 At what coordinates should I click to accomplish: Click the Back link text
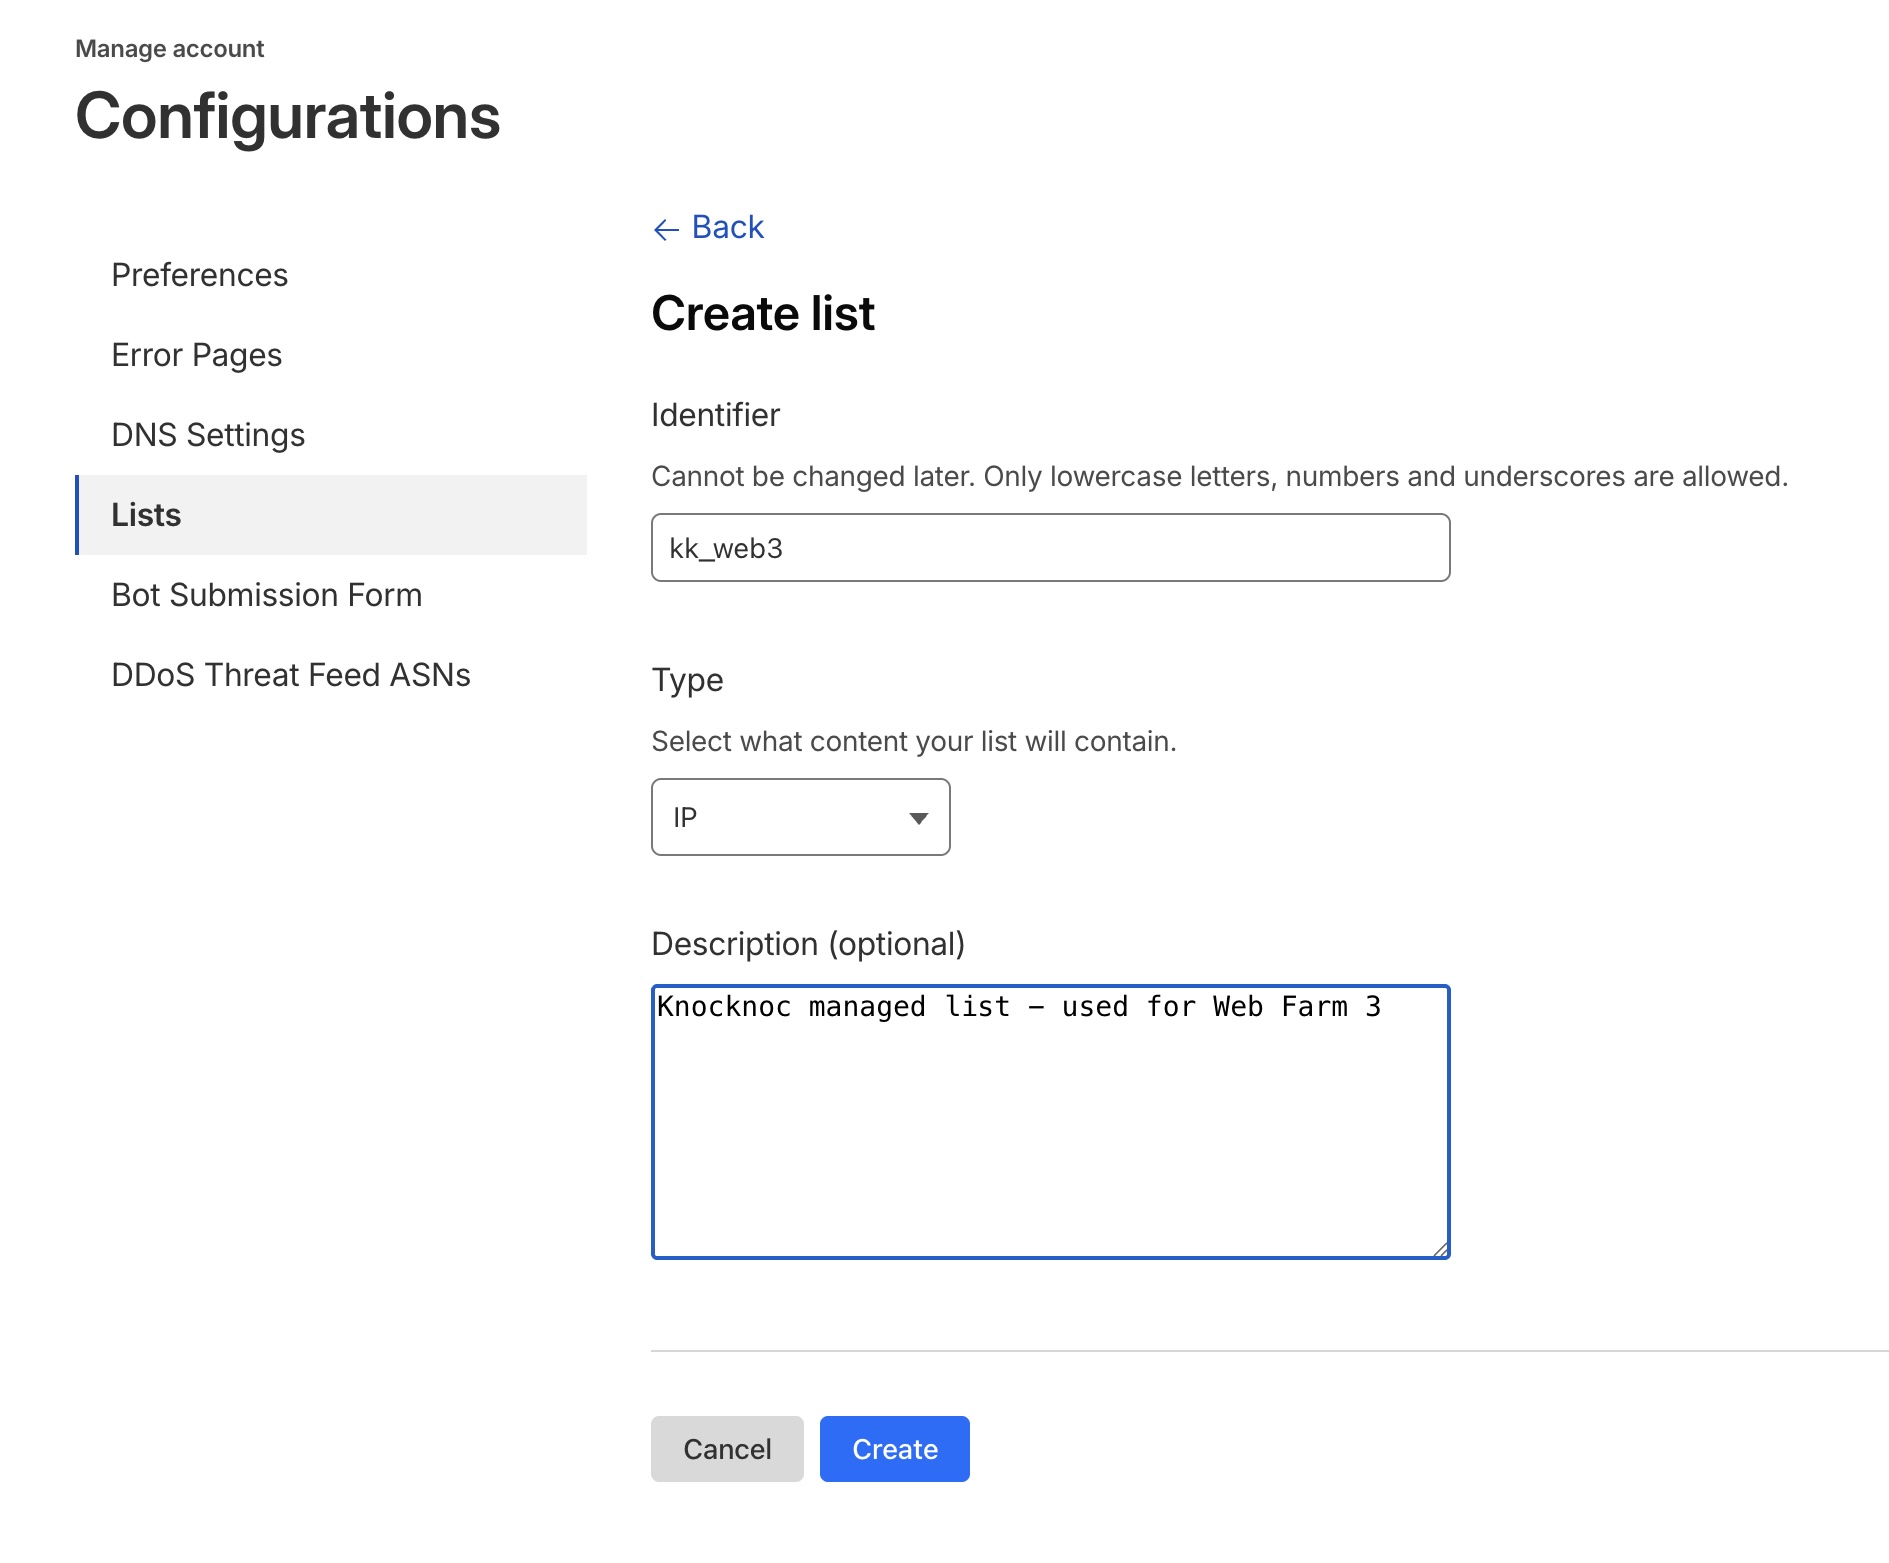pos(727,227)
